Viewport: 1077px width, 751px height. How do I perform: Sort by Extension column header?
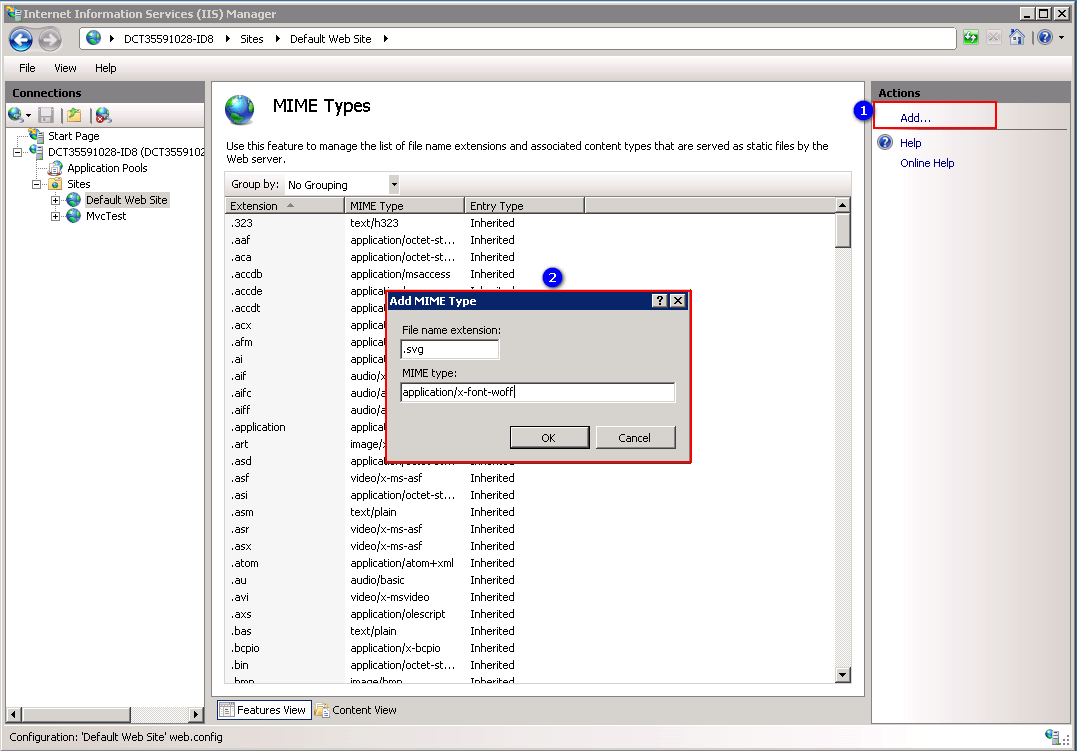284,205
